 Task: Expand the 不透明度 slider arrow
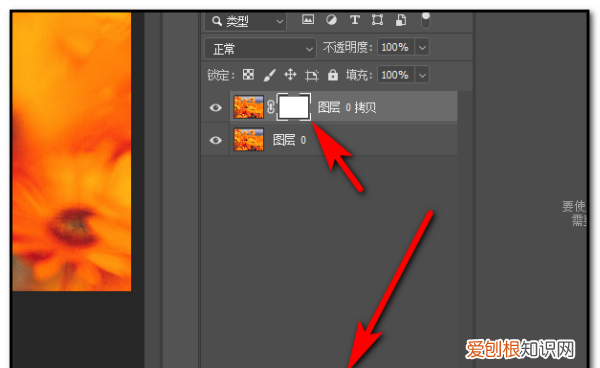422,48
